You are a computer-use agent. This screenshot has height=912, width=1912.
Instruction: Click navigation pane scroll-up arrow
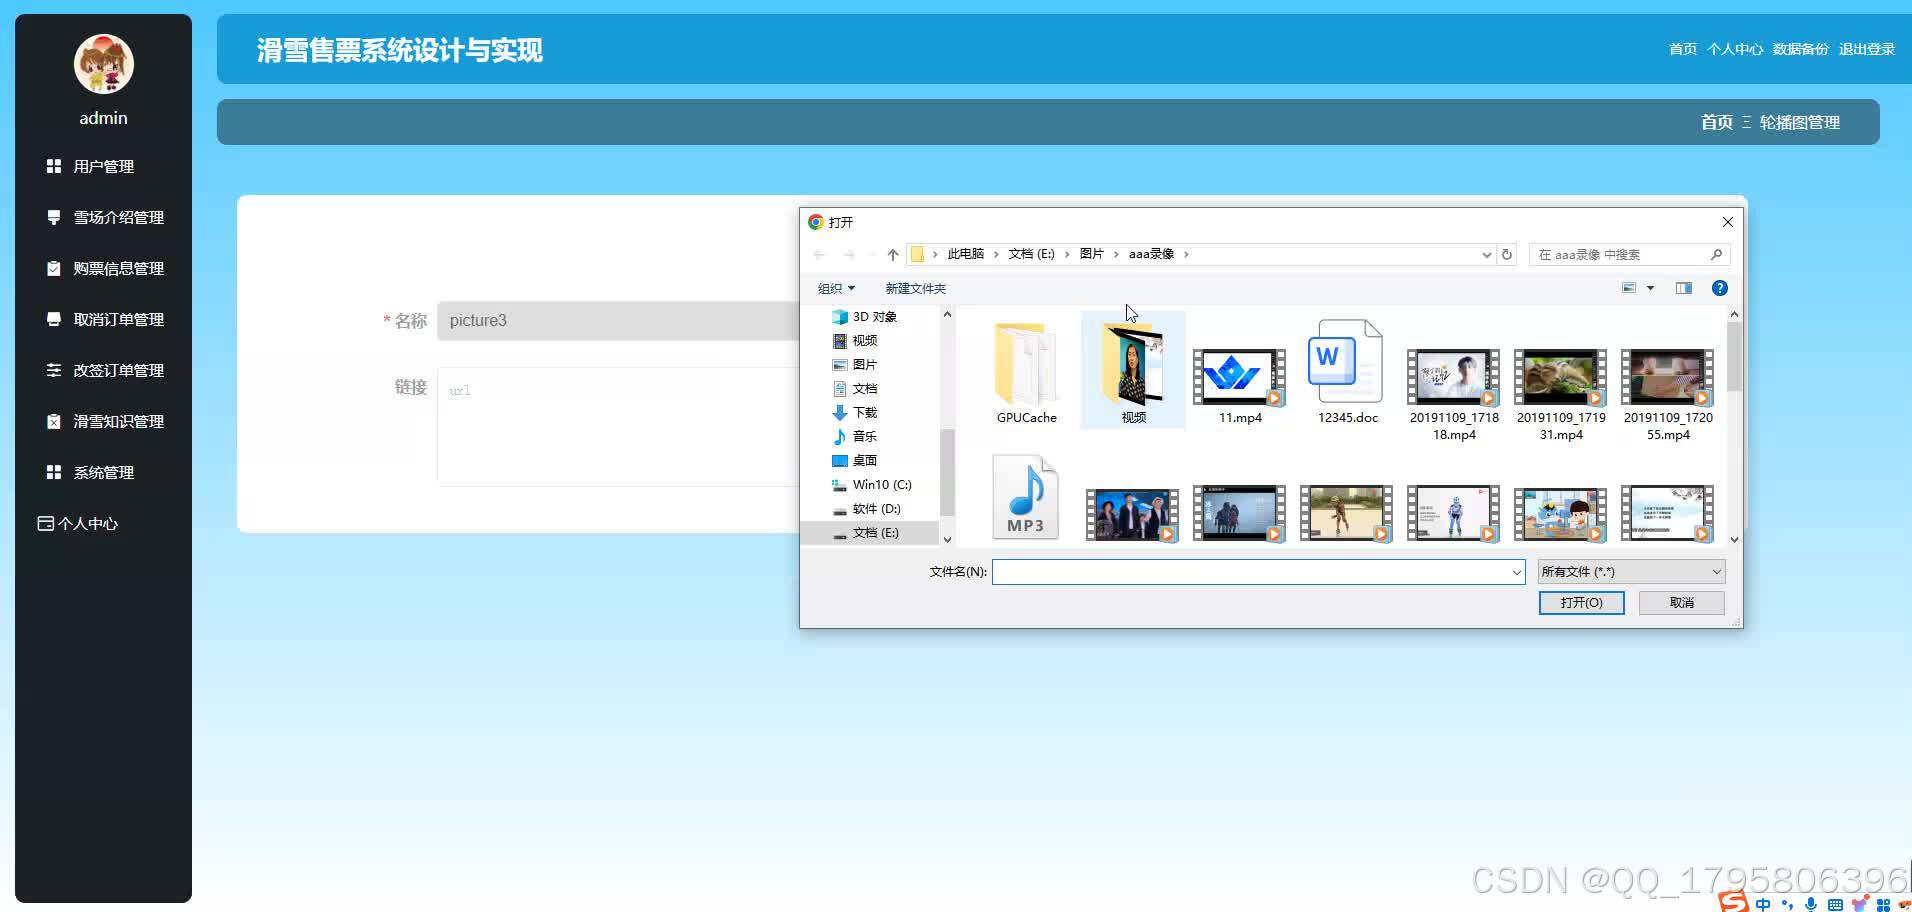tap(947, 314)
